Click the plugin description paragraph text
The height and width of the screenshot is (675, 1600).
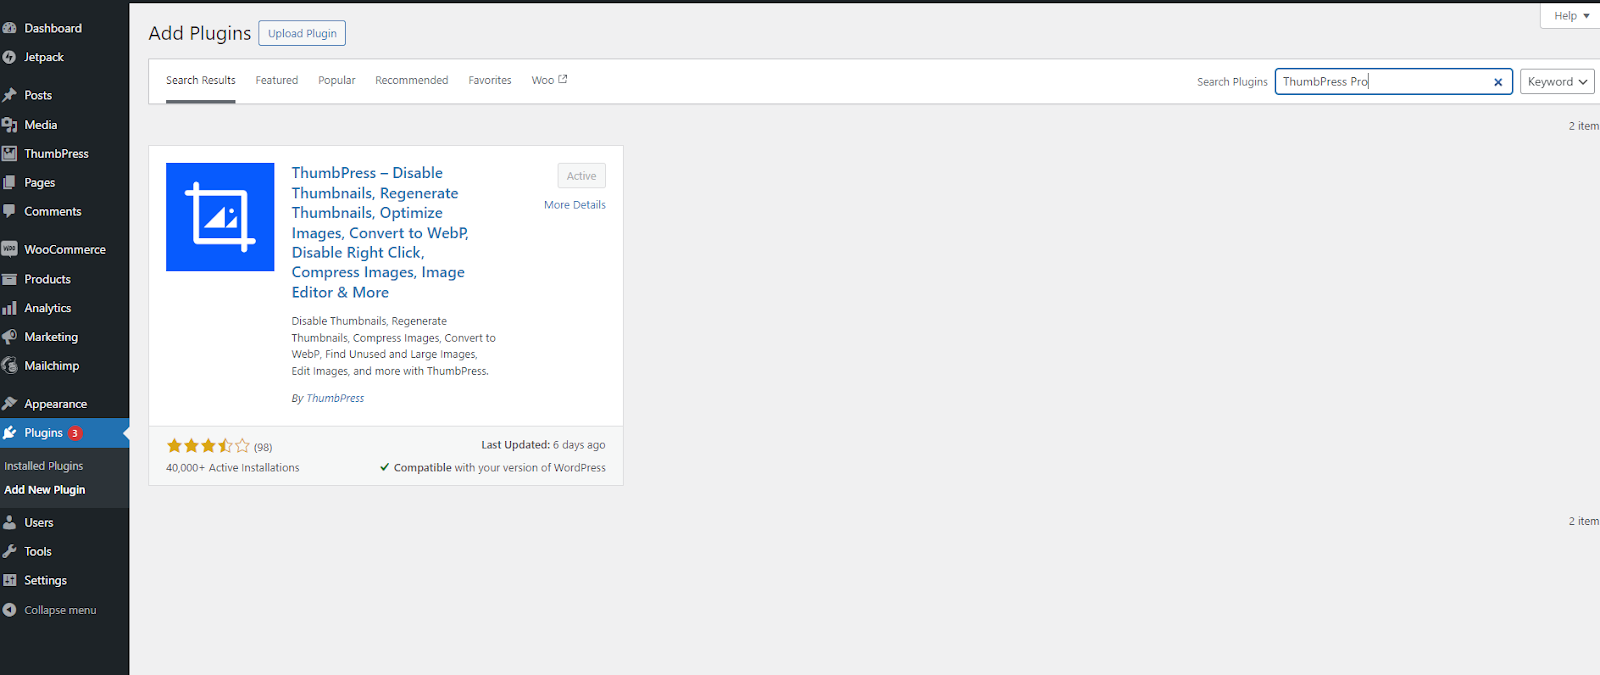coord(394,346)
